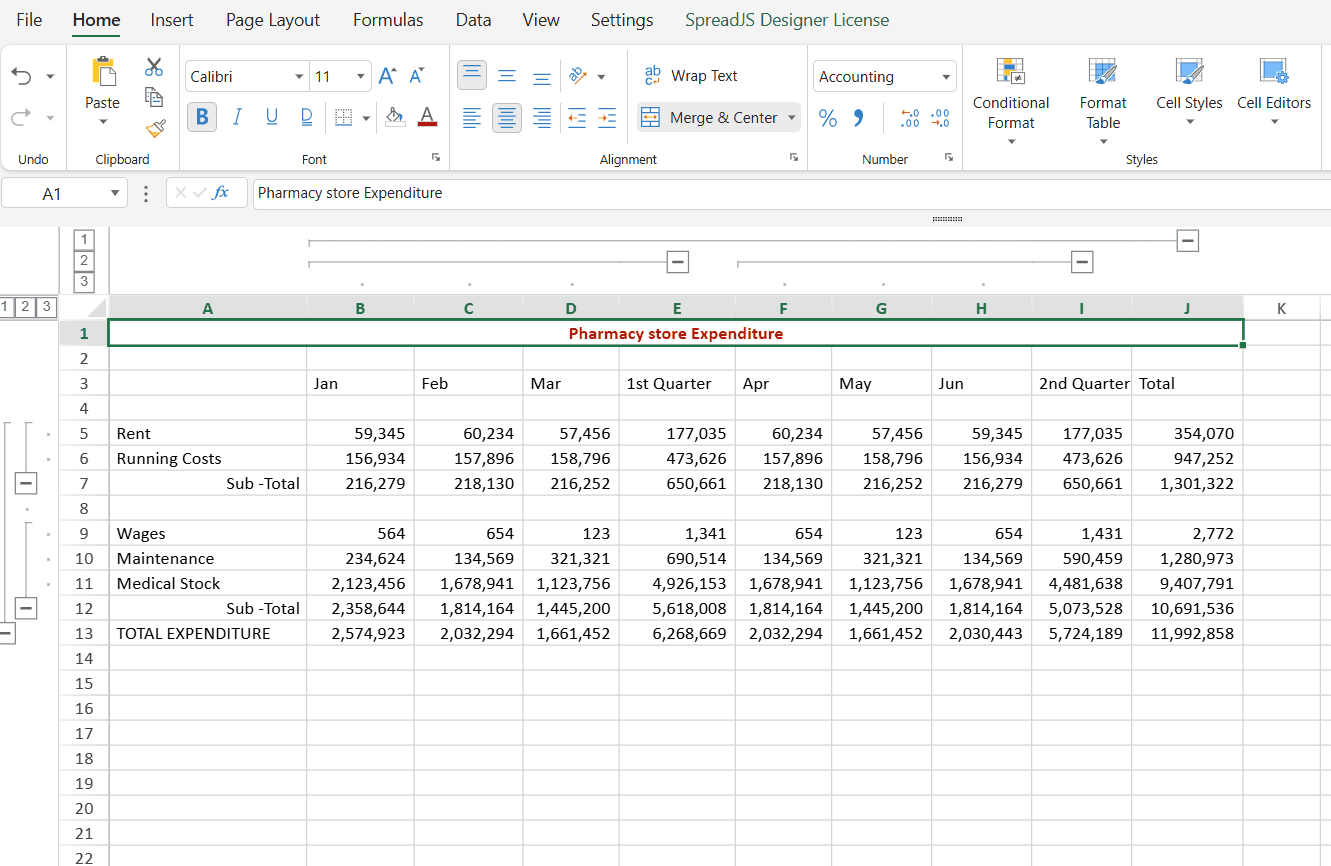The width and height of the screenshot is (1331, 866).
Task: Switch to the View tab
Action: point(541,20)
